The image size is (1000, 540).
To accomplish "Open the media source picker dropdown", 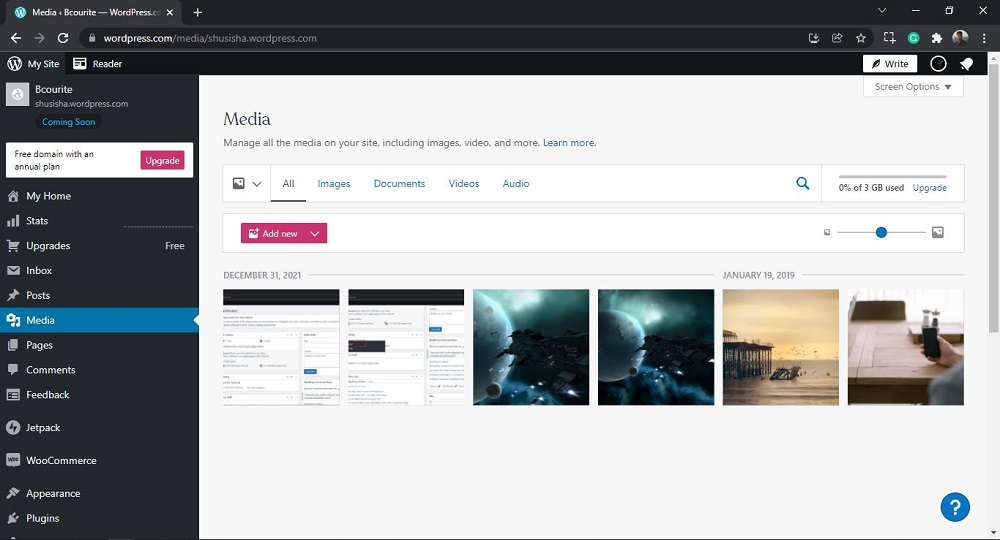I will (247, 184).
